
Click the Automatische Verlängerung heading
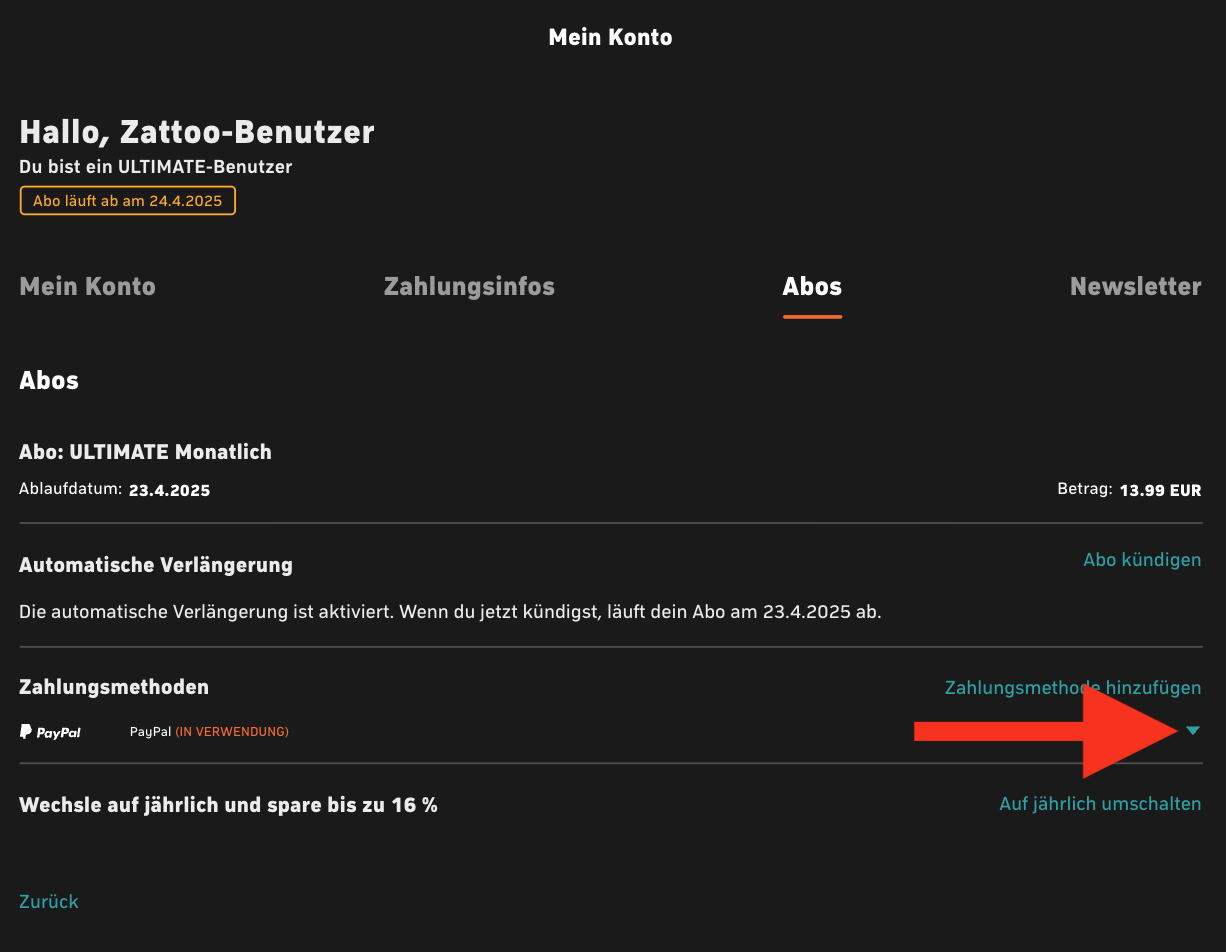coord(156,566)
